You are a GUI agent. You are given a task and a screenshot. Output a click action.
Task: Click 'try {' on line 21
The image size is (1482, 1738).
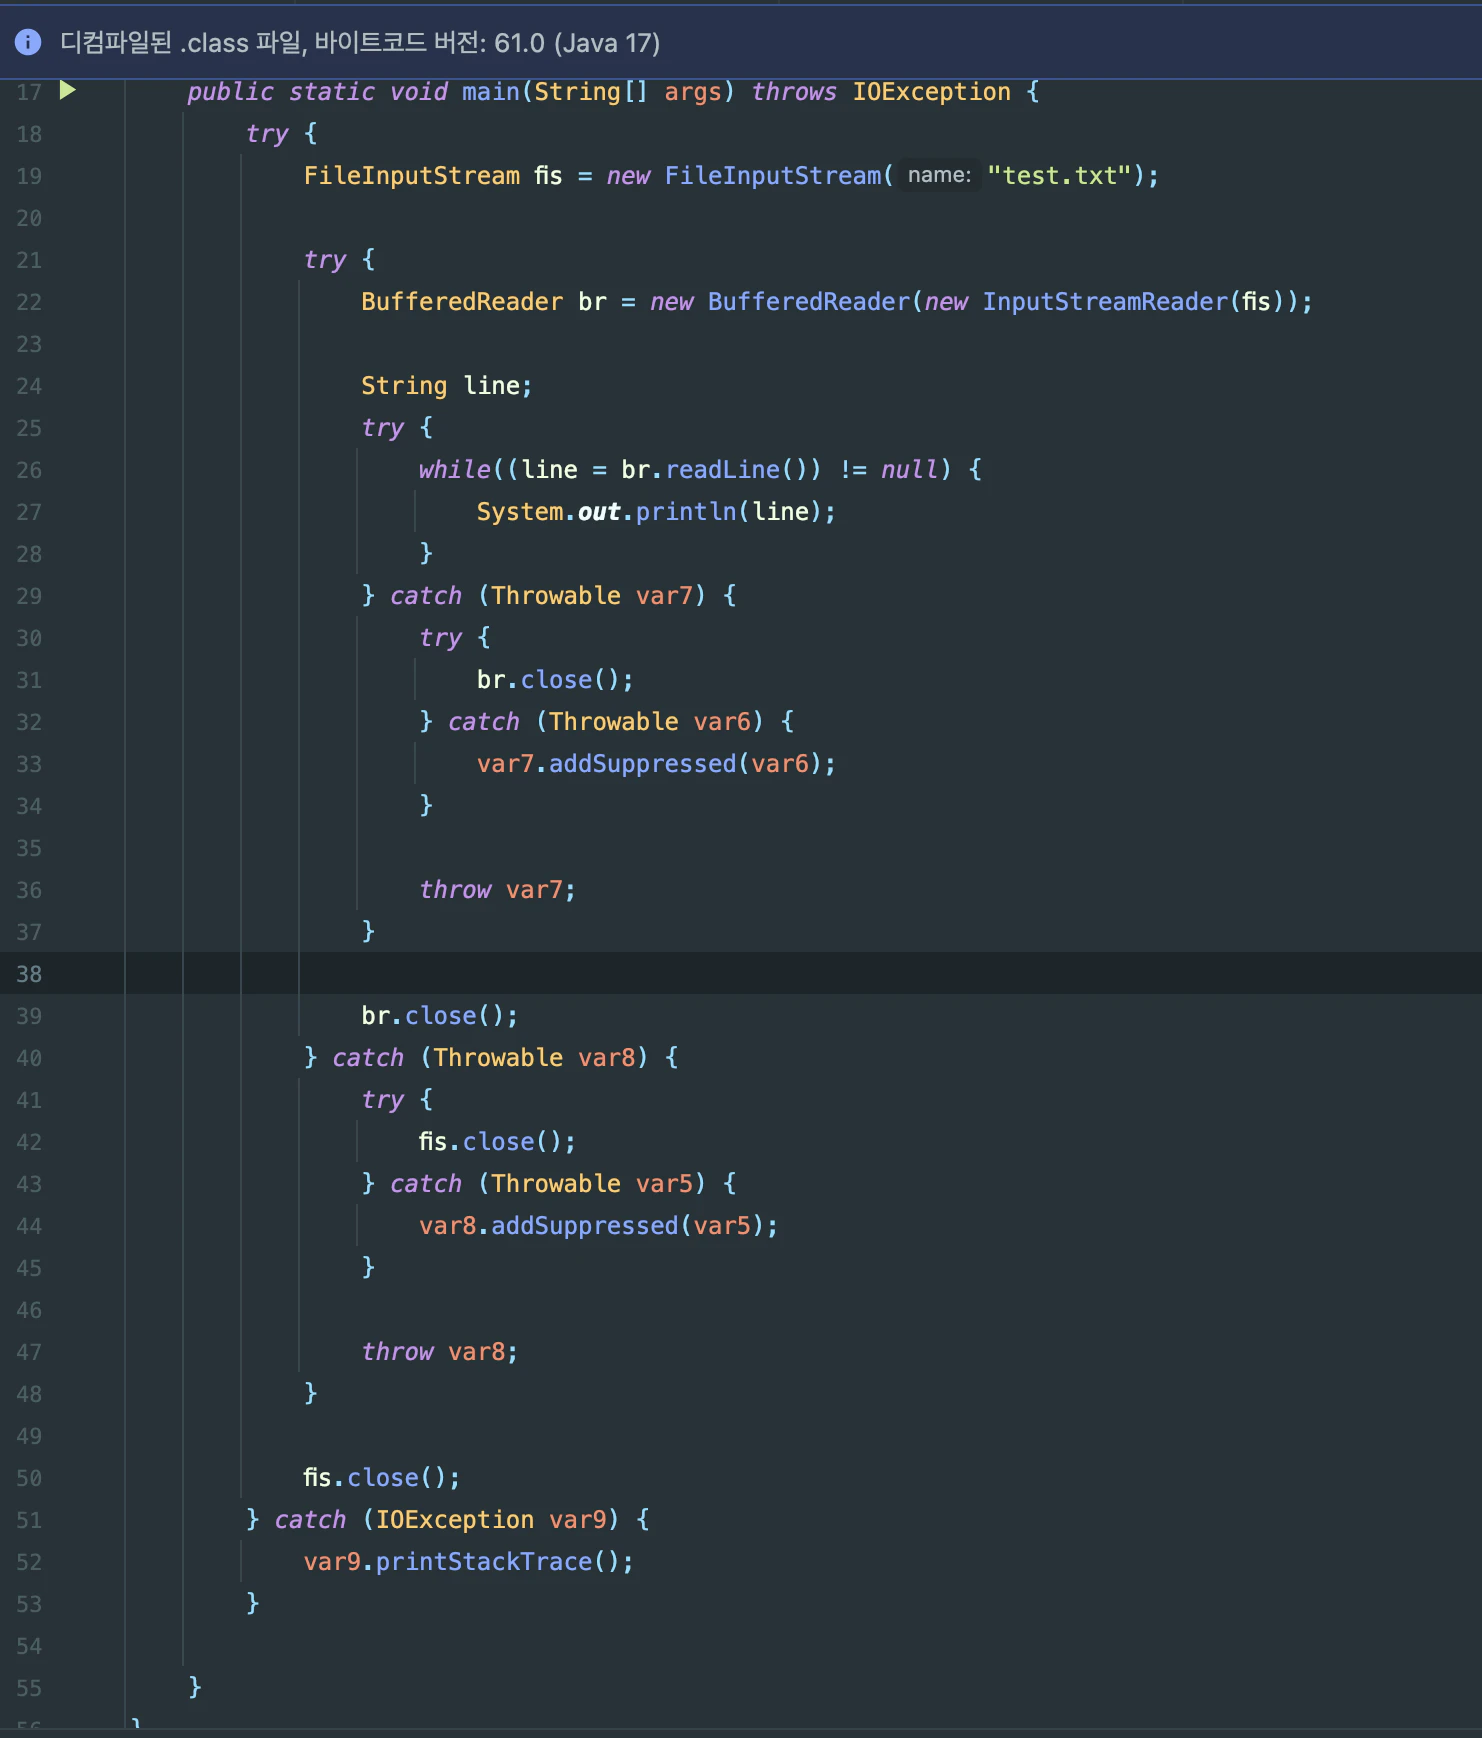(x=340, y=260)
